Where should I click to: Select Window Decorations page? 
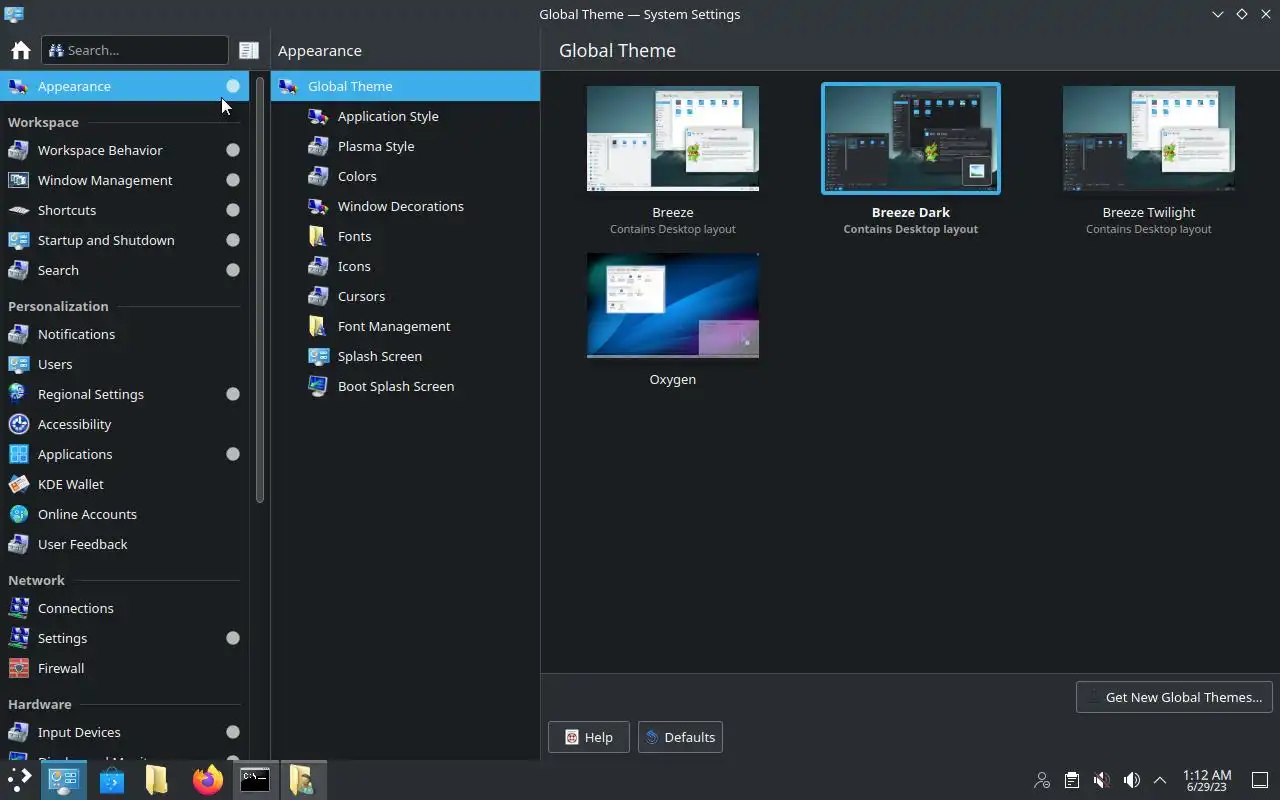tap(405, 206)
